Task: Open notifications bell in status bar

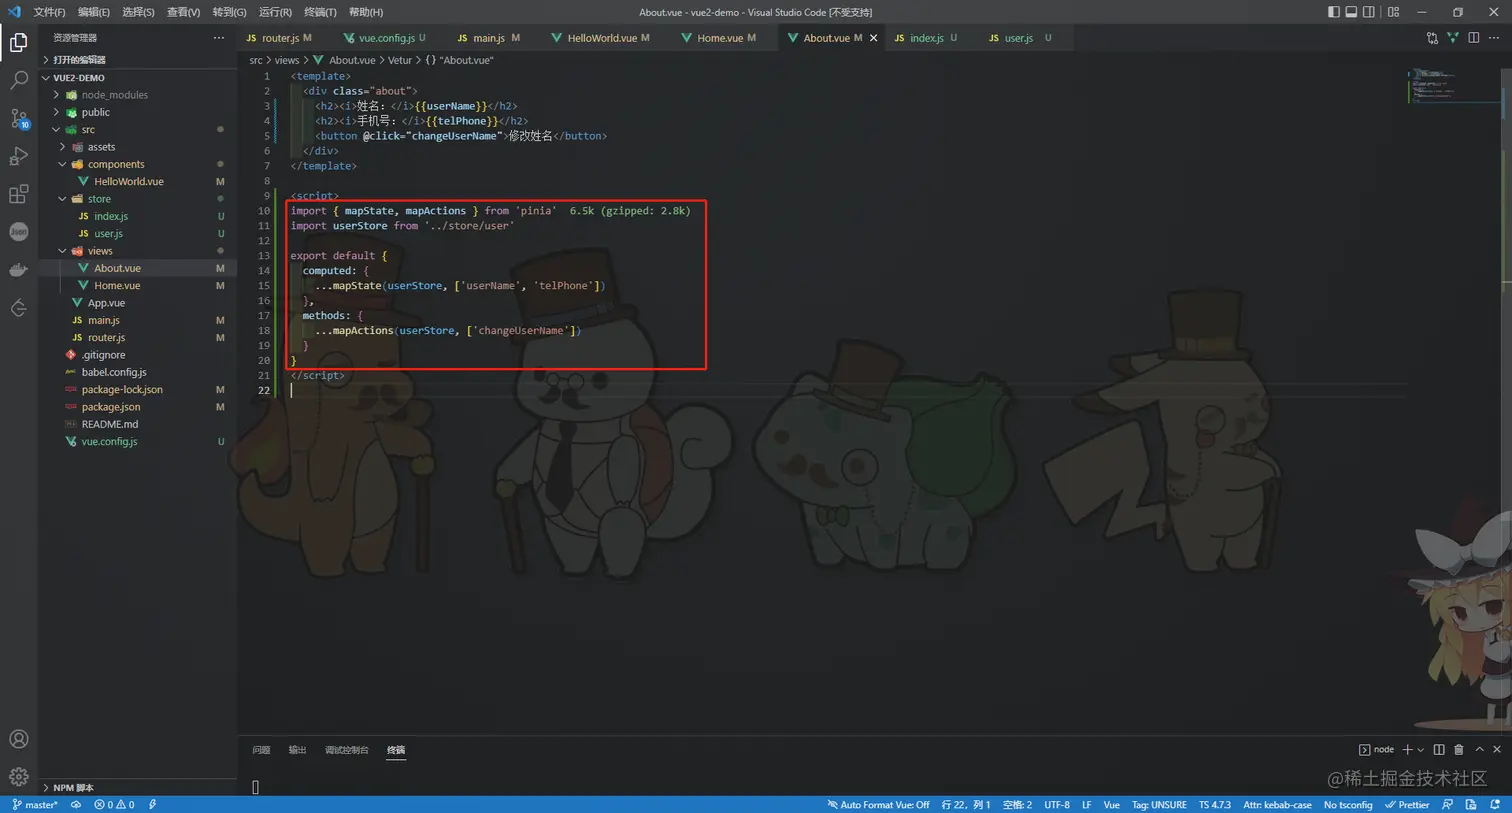Action: [x=1495, y=804]
